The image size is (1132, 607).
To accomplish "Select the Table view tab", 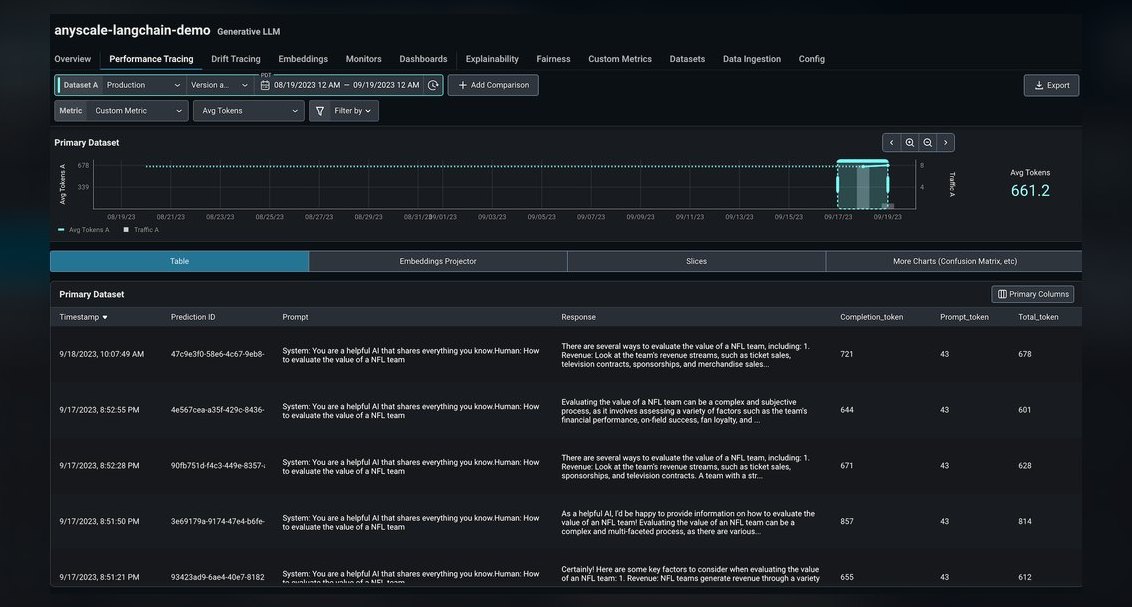I will pos(179,261).
